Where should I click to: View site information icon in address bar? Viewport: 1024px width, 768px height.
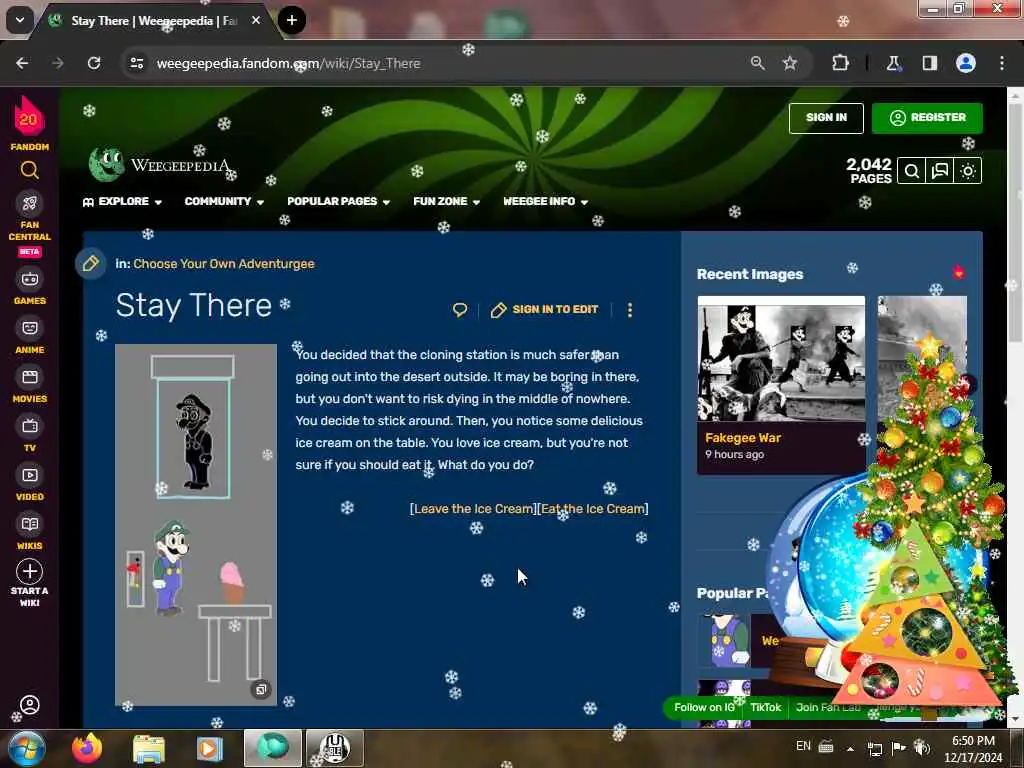(x=136, y=63)
